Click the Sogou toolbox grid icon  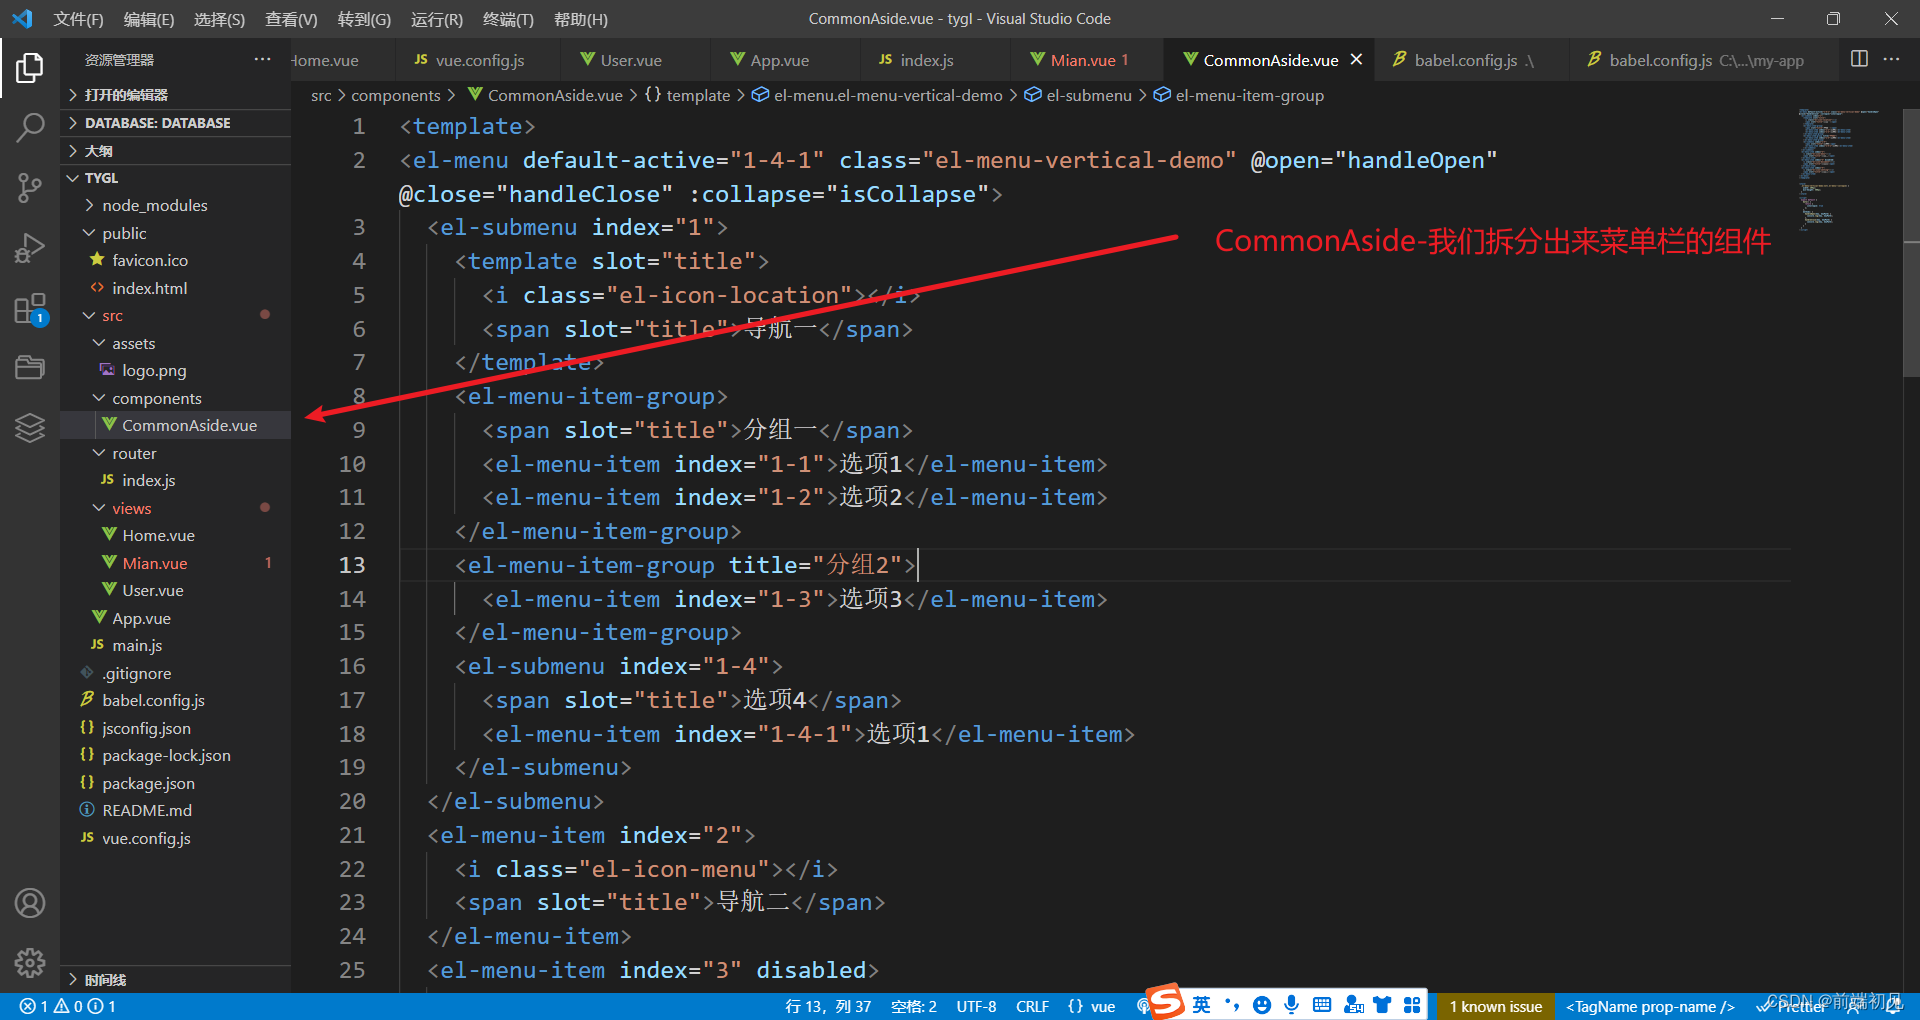click(x=1412, y=1005)
